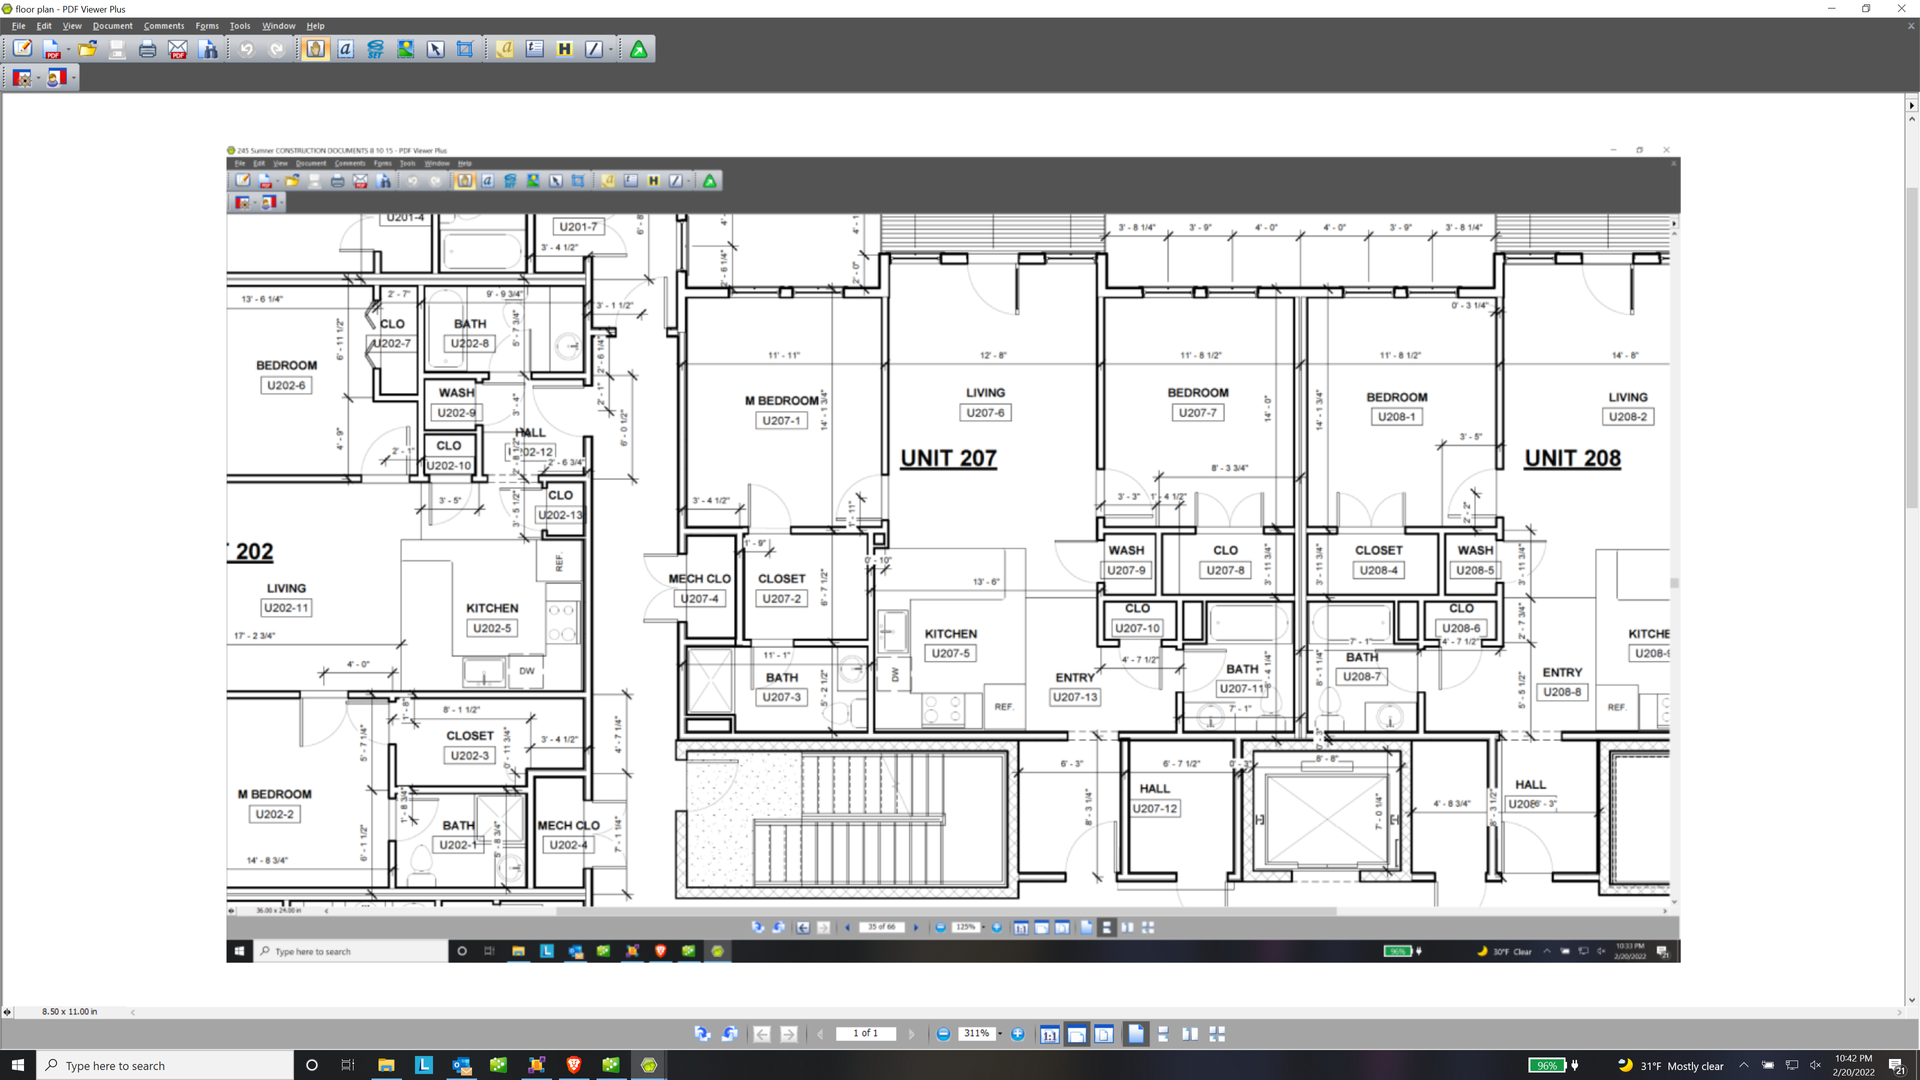
Task: Open the Comments menu
Action: point(163,26)
